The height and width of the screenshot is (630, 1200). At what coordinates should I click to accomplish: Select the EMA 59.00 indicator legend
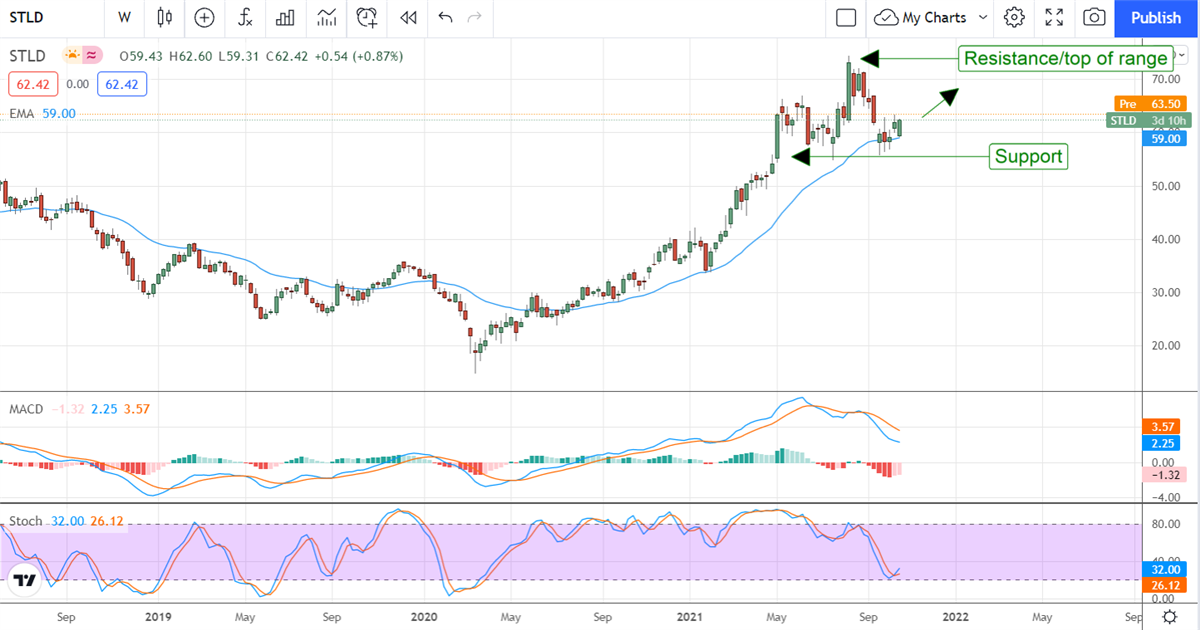(43, 114)
